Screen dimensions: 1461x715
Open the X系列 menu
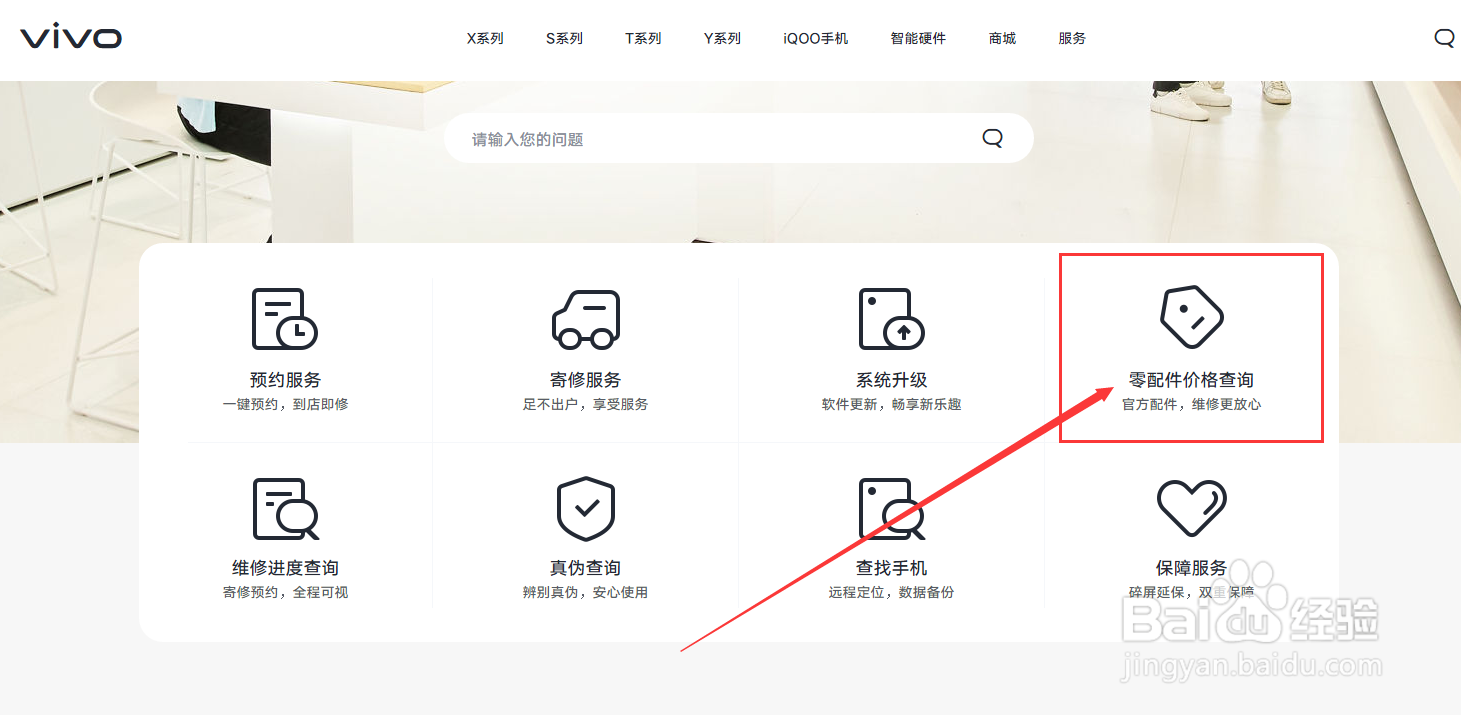click(484, 38)
